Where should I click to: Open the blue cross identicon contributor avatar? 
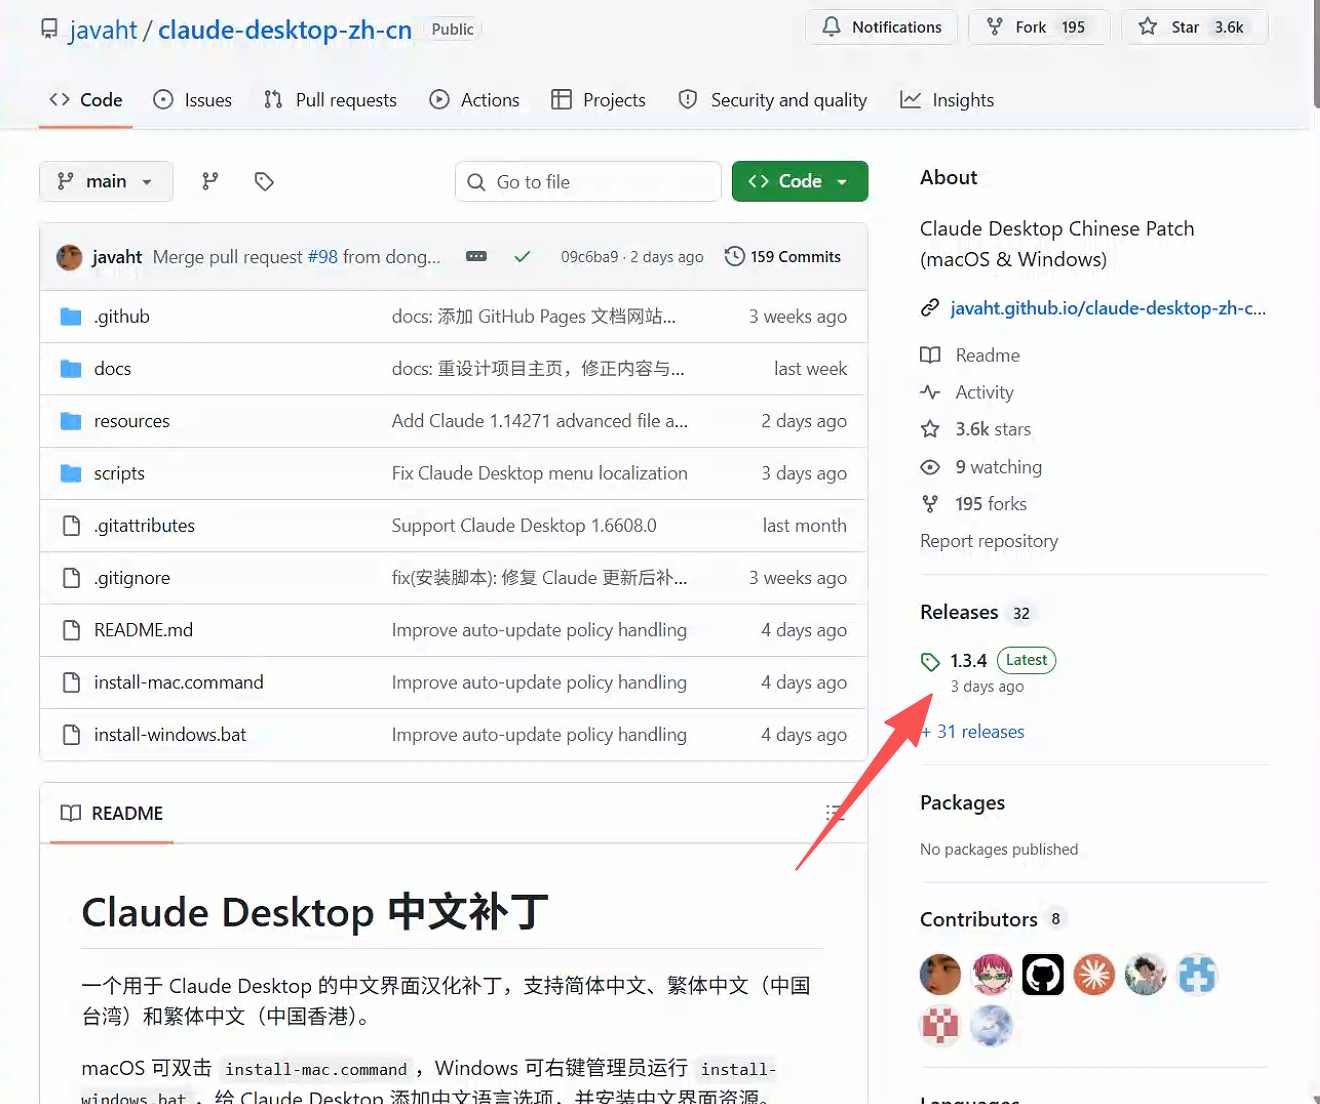pos(1197,975)
